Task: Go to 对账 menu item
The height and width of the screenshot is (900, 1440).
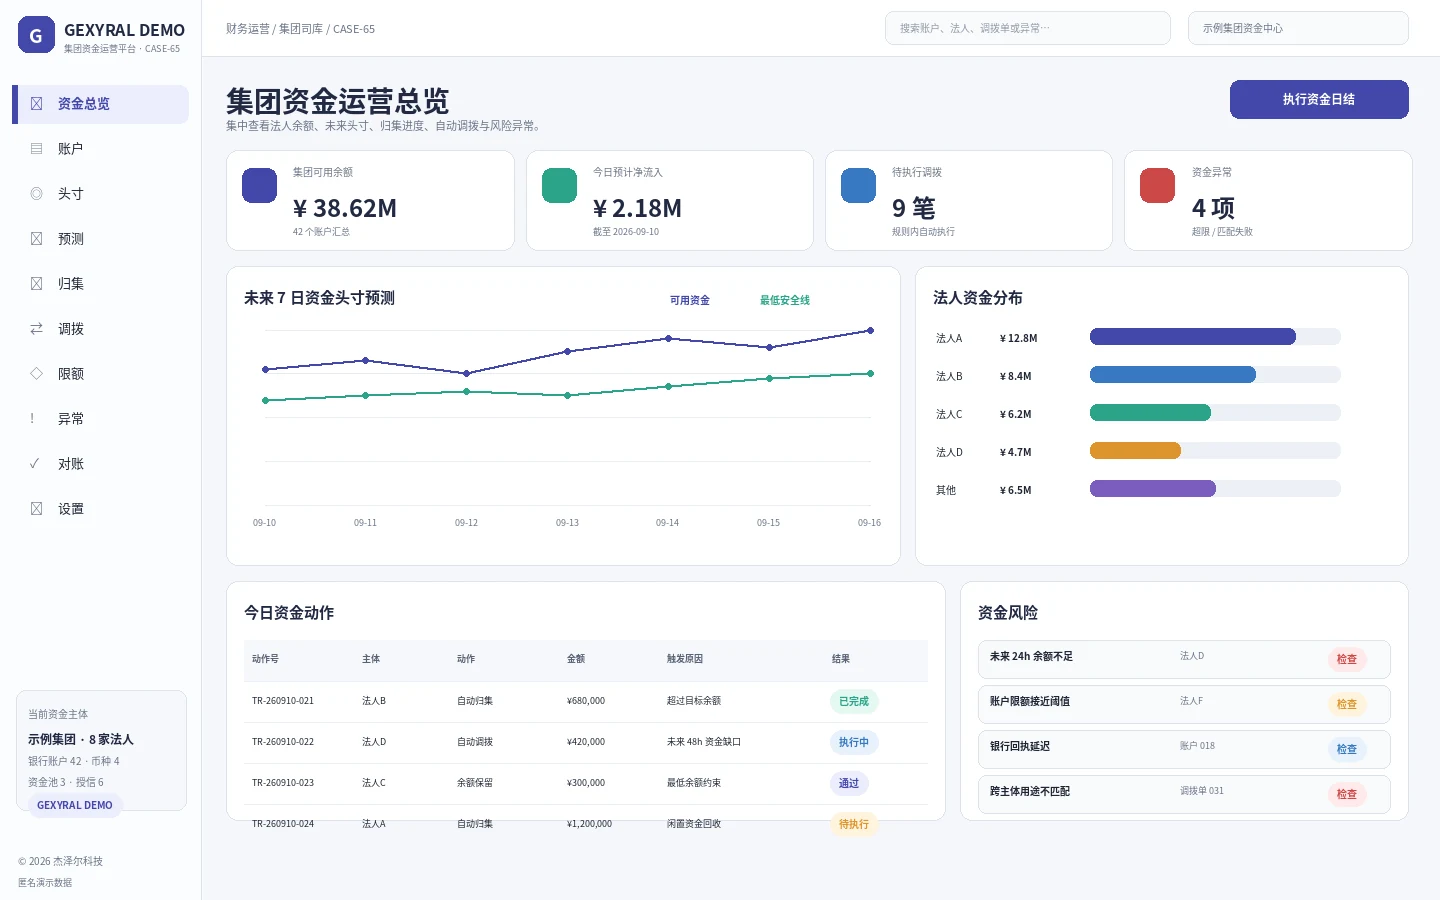Action: click(100, 464)
